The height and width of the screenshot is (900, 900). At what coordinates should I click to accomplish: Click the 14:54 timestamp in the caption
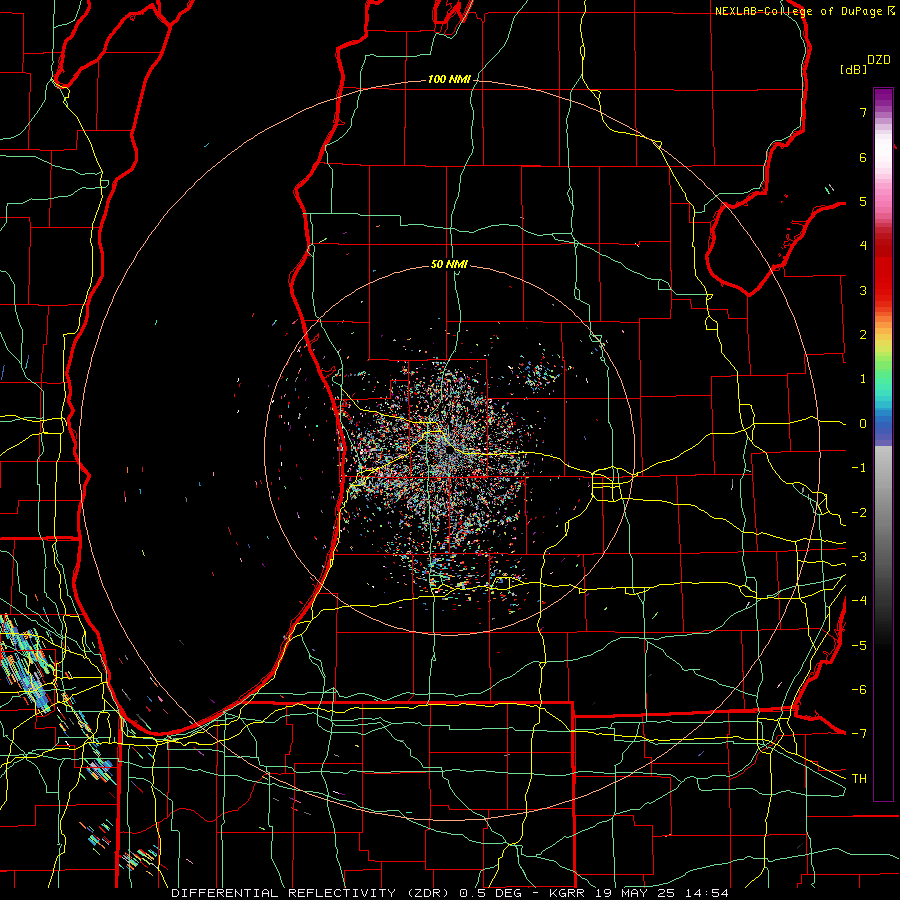pos(707,893)
